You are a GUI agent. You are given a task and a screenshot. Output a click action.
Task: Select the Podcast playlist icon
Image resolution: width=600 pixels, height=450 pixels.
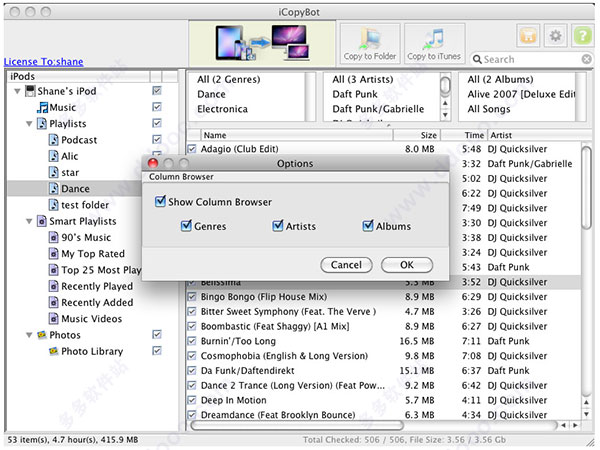tap(54, 140)
